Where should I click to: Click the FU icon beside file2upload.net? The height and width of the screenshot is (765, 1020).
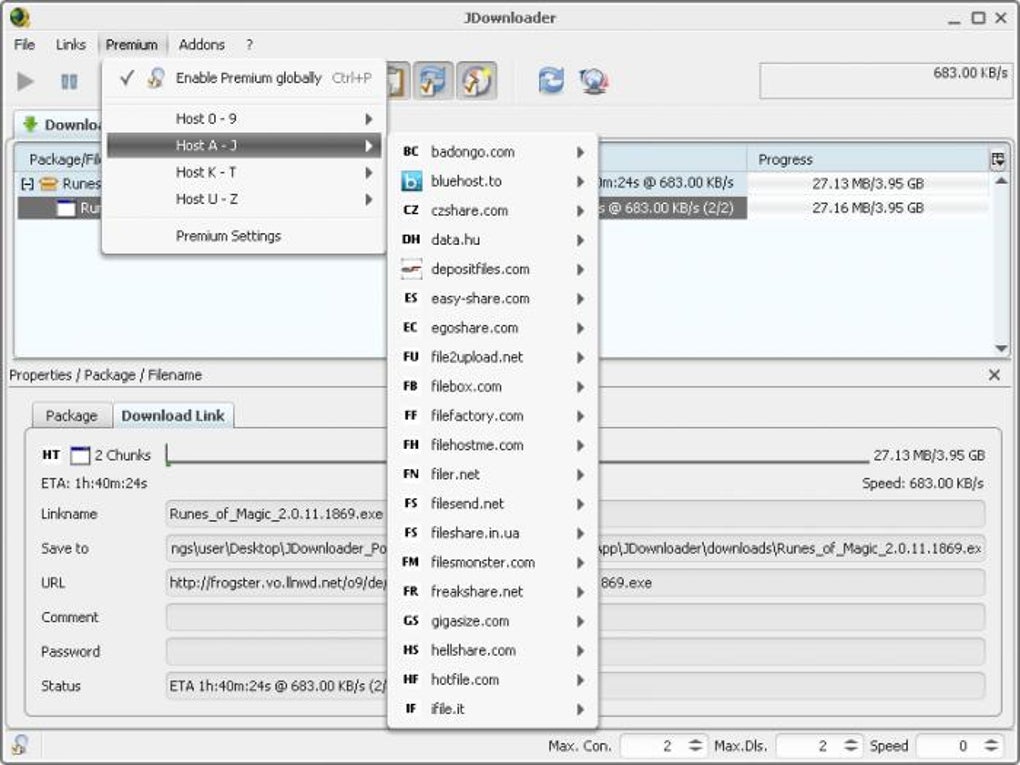(410, 357)
